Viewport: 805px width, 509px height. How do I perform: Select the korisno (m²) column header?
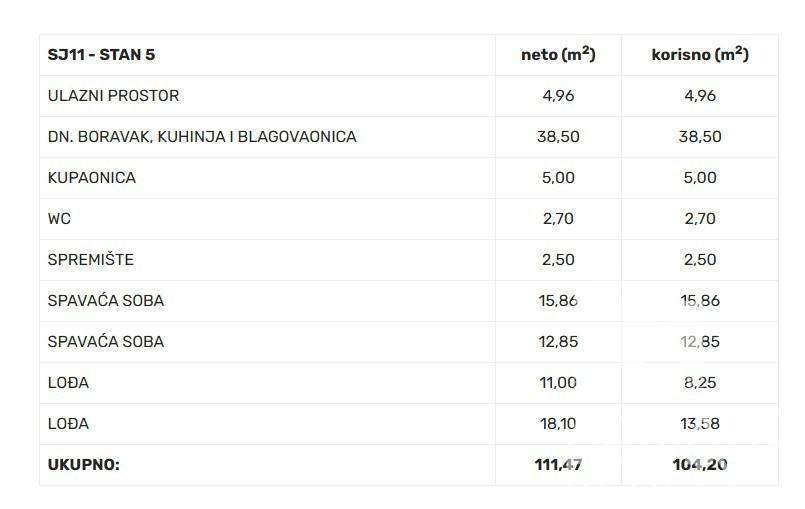coord(700,54)
